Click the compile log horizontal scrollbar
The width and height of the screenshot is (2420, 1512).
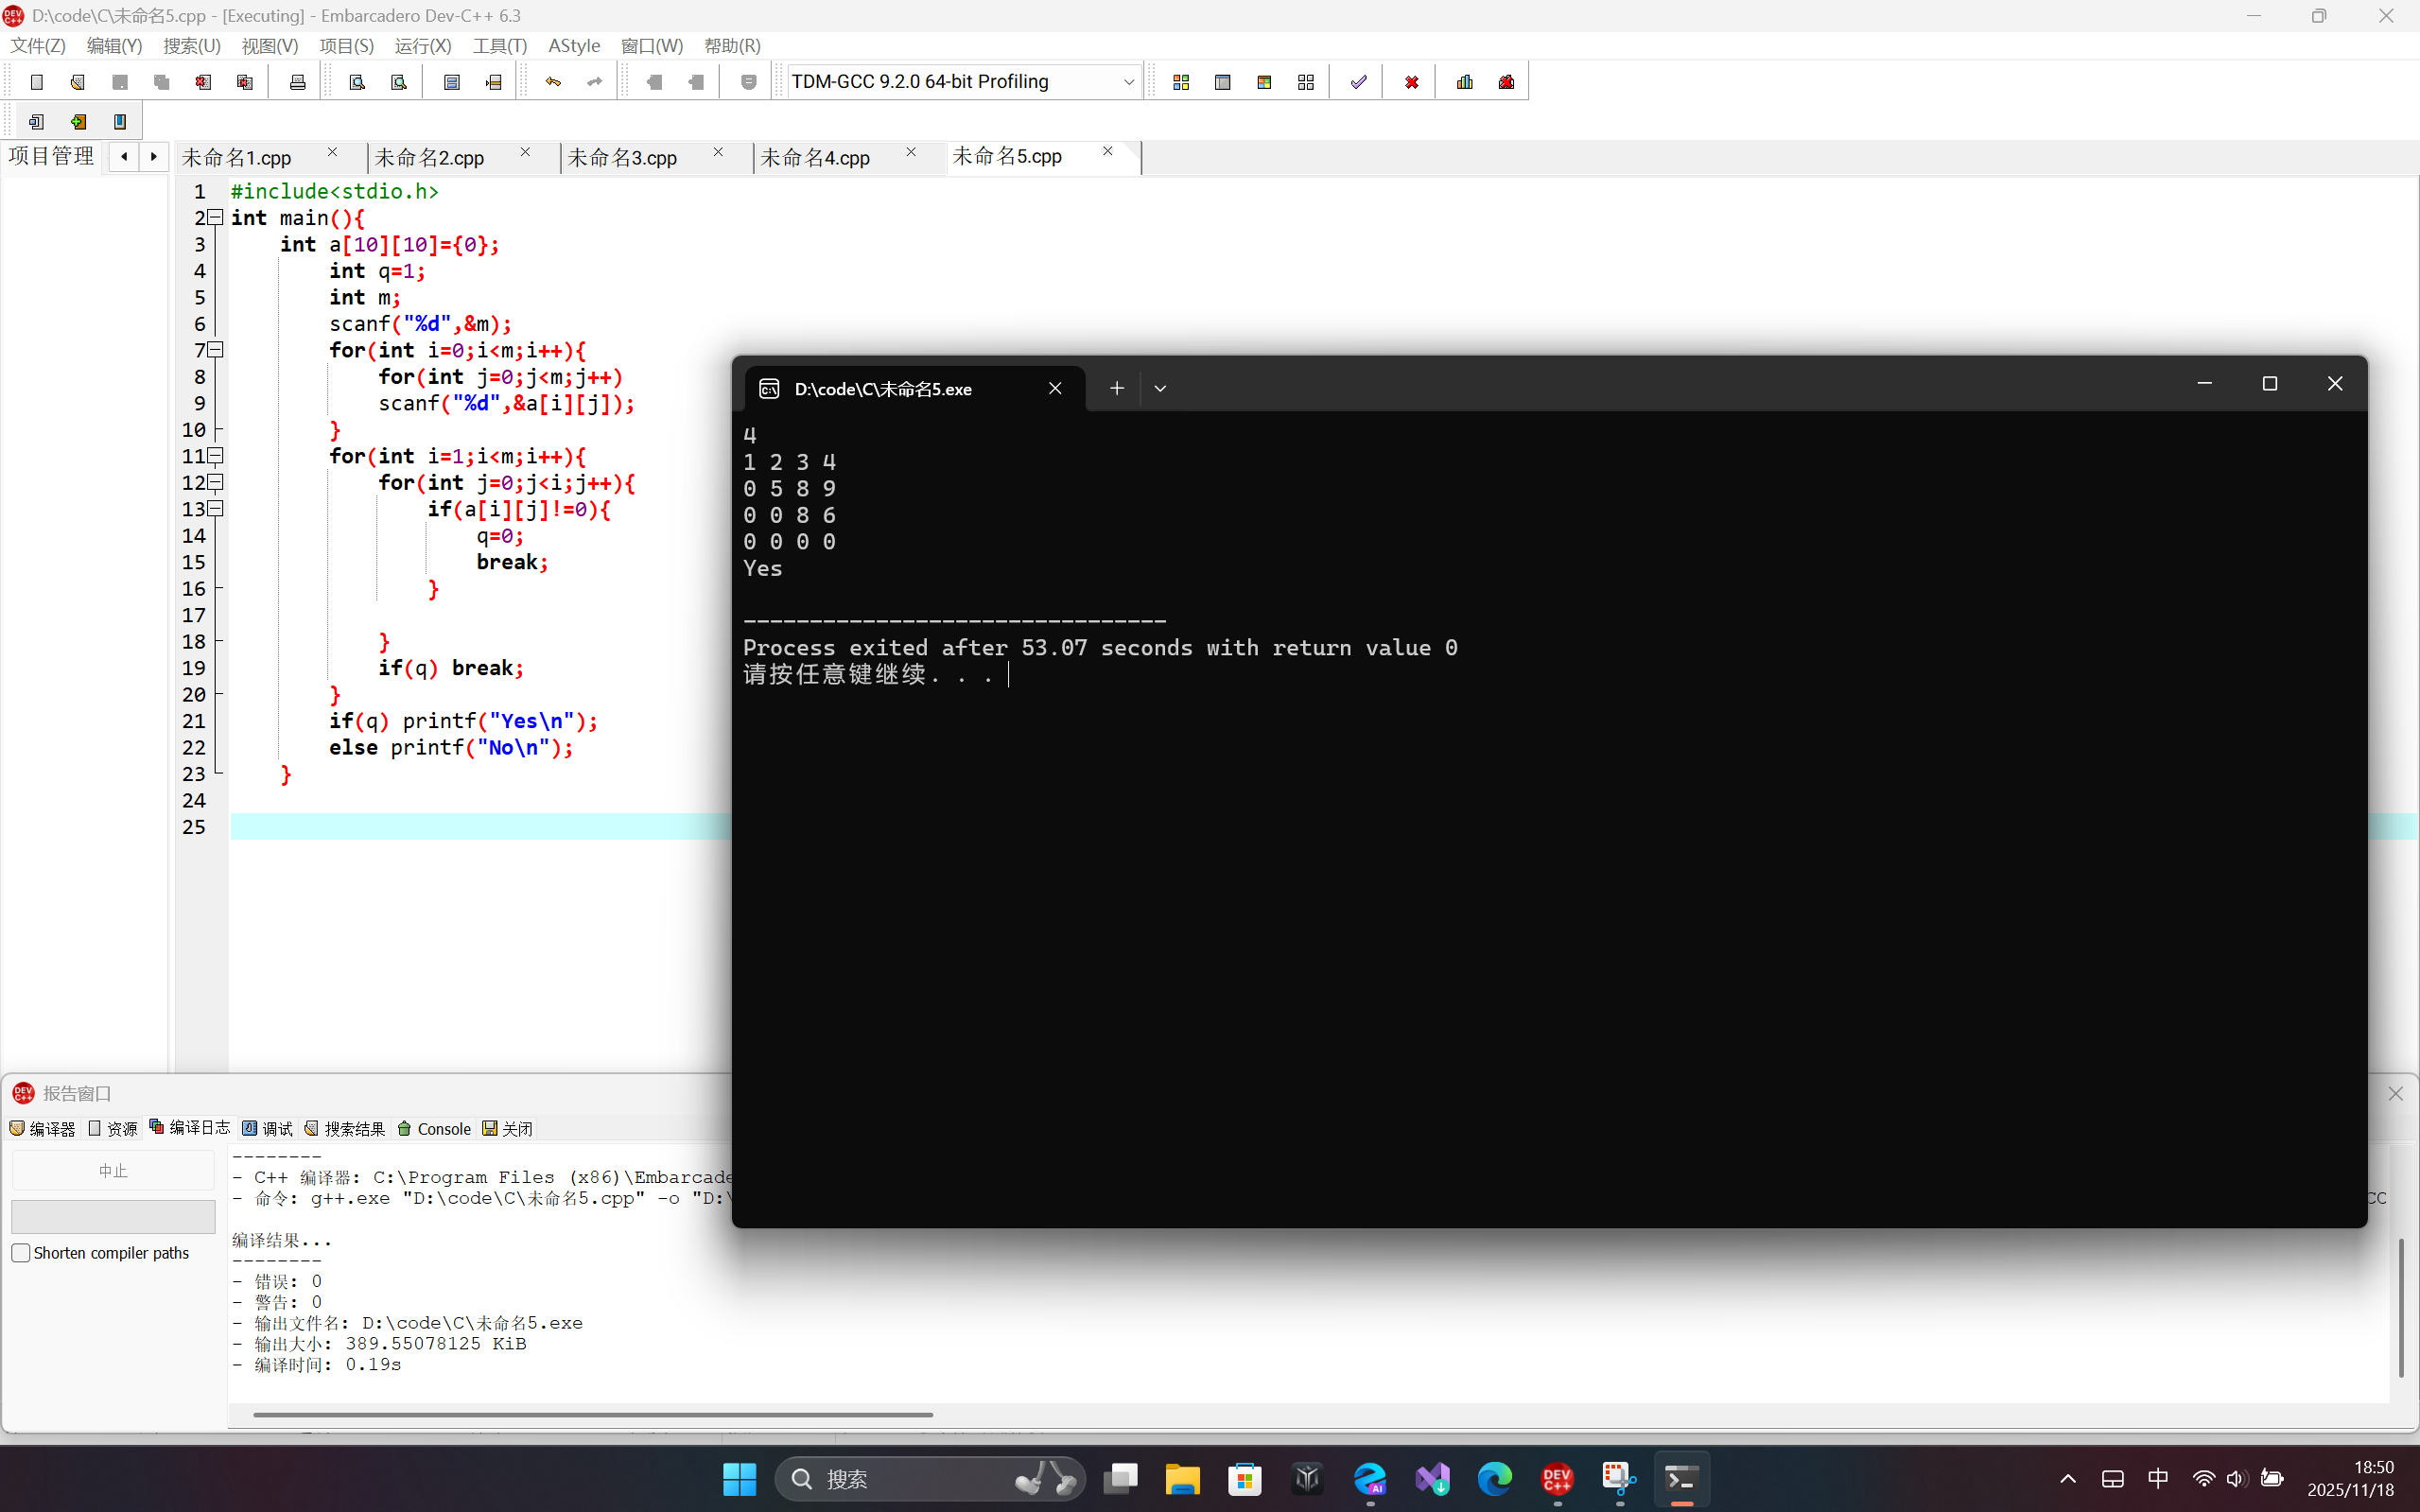[592, 1415]
